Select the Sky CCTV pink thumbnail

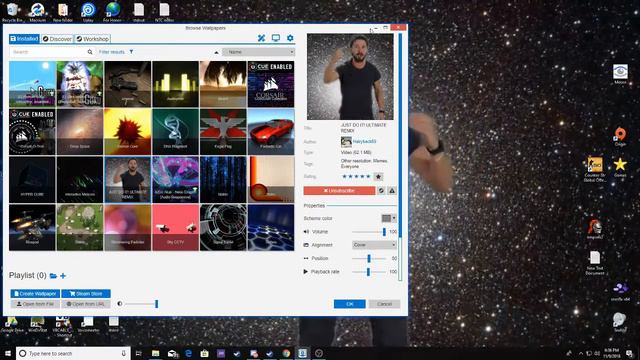(175, 227)
